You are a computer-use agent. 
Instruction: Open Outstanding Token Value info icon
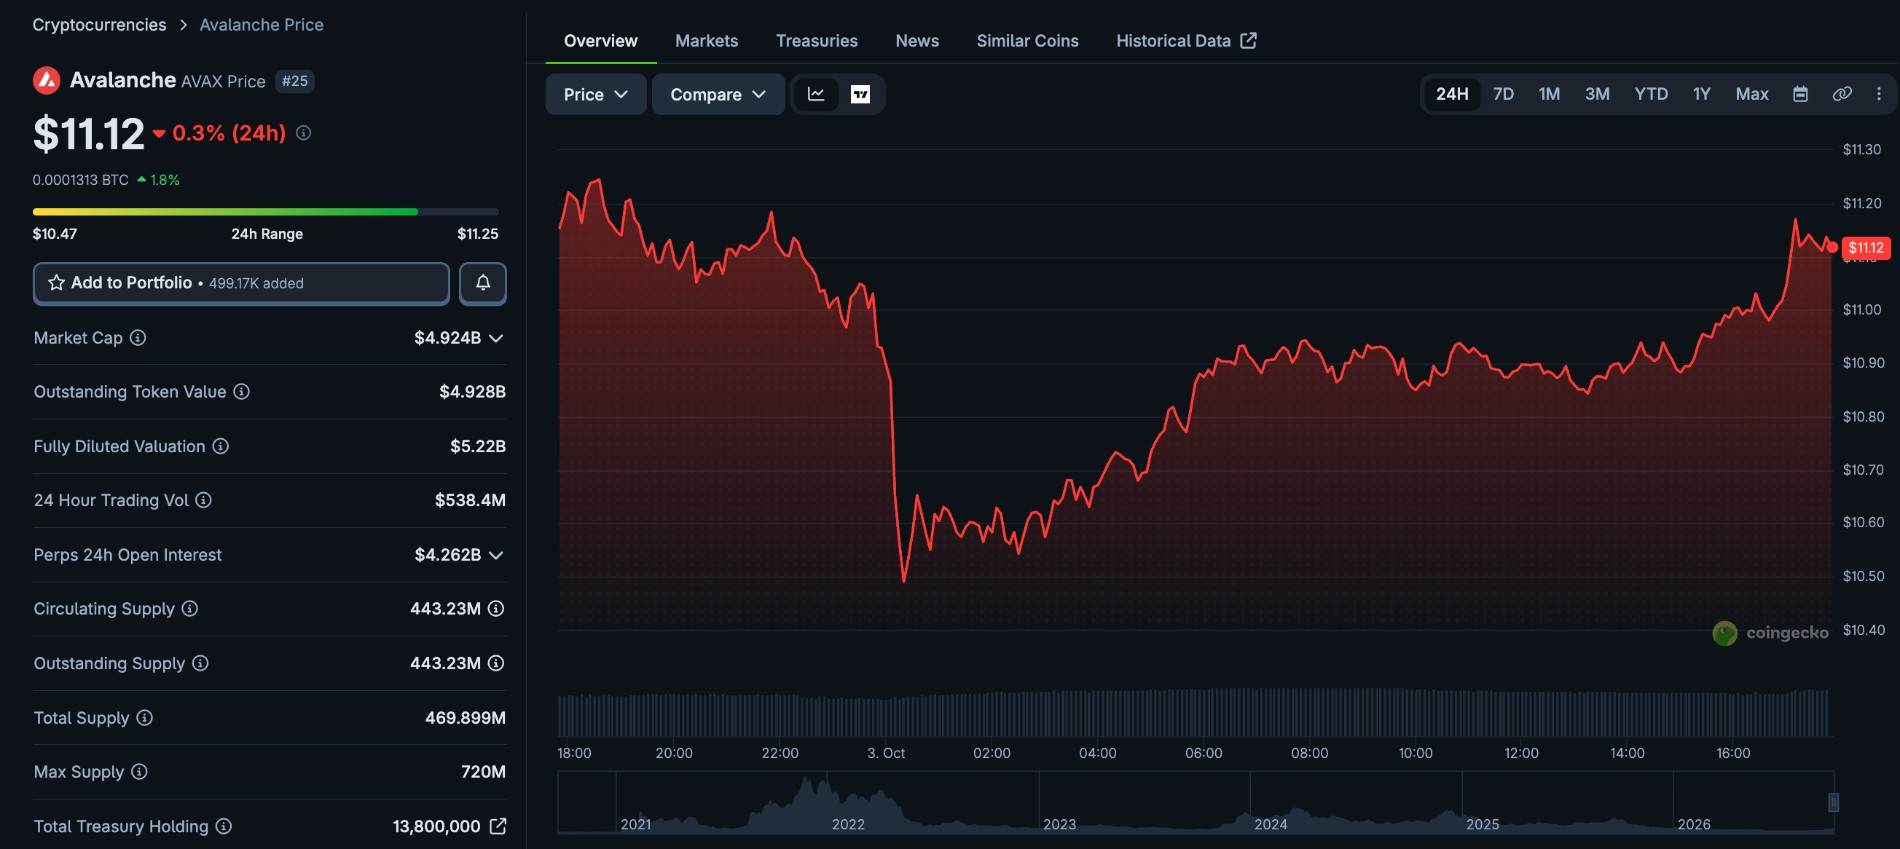tap(242, 392)
